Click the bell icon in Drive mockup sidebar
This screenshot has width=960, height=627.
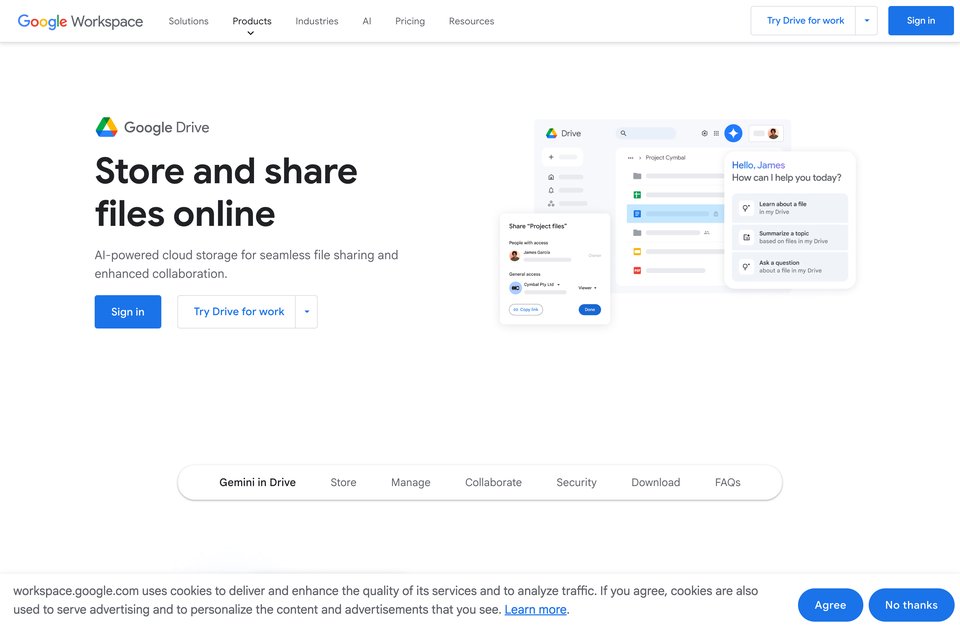(x=551, y=190)
